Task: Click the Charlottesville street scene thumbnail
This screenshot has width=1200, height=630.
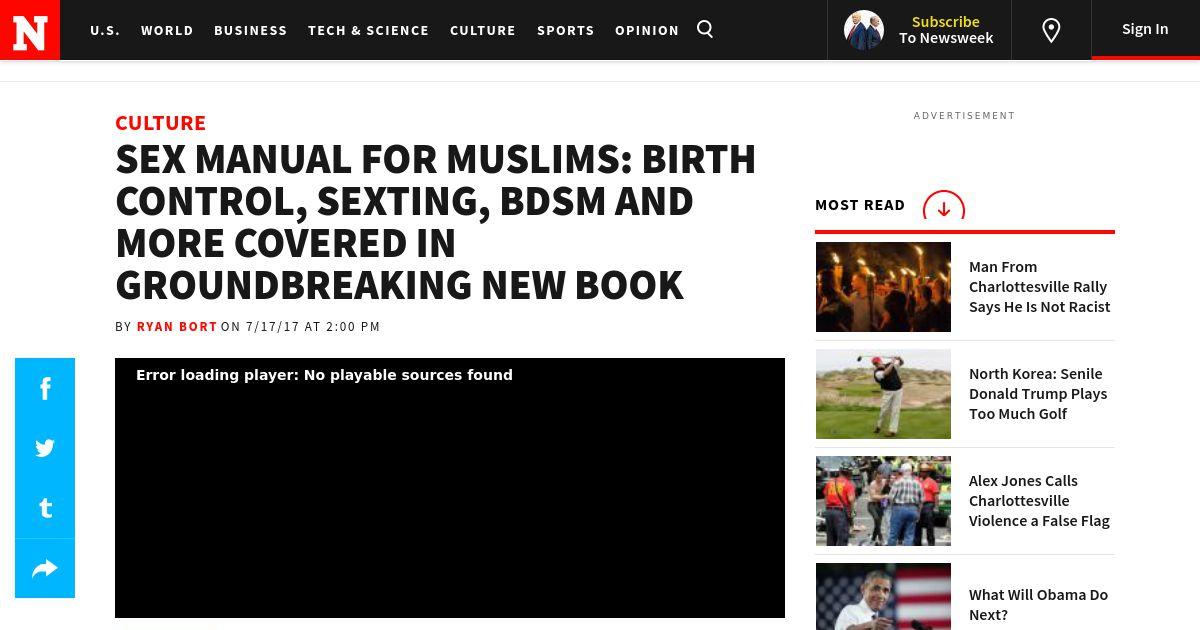Action: 883,501
